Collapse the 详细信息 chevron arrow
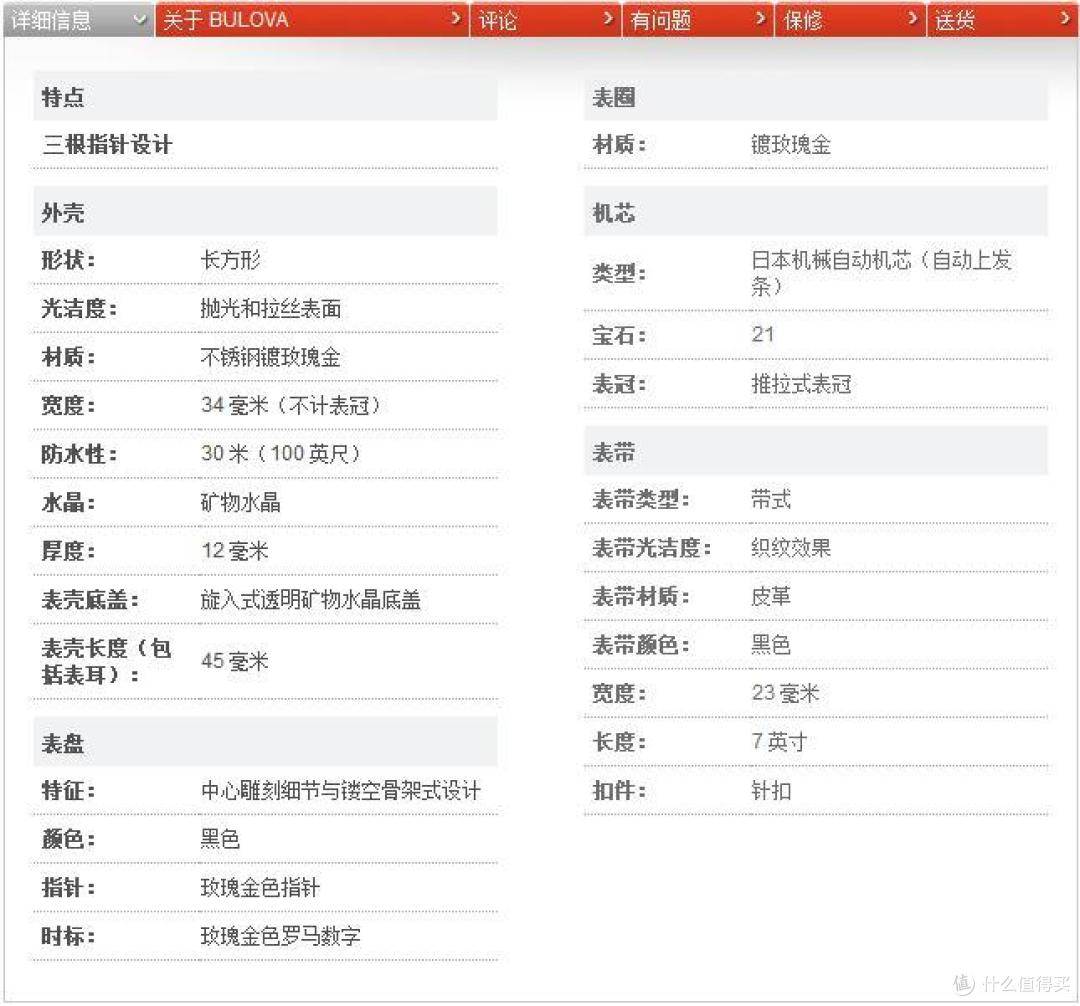Screen dimensions: 1080x1006 coord(140,19)
